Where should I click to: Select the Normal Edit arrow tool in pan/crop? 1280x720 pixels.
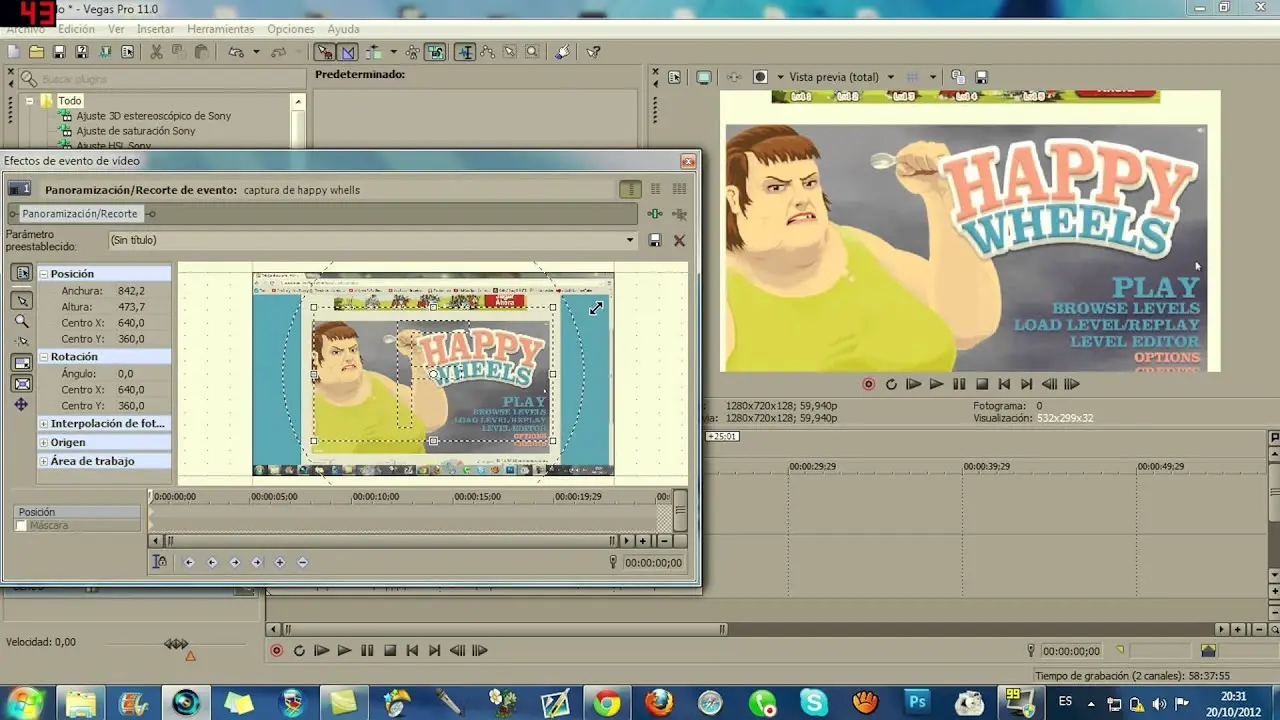tap(21, 300)
